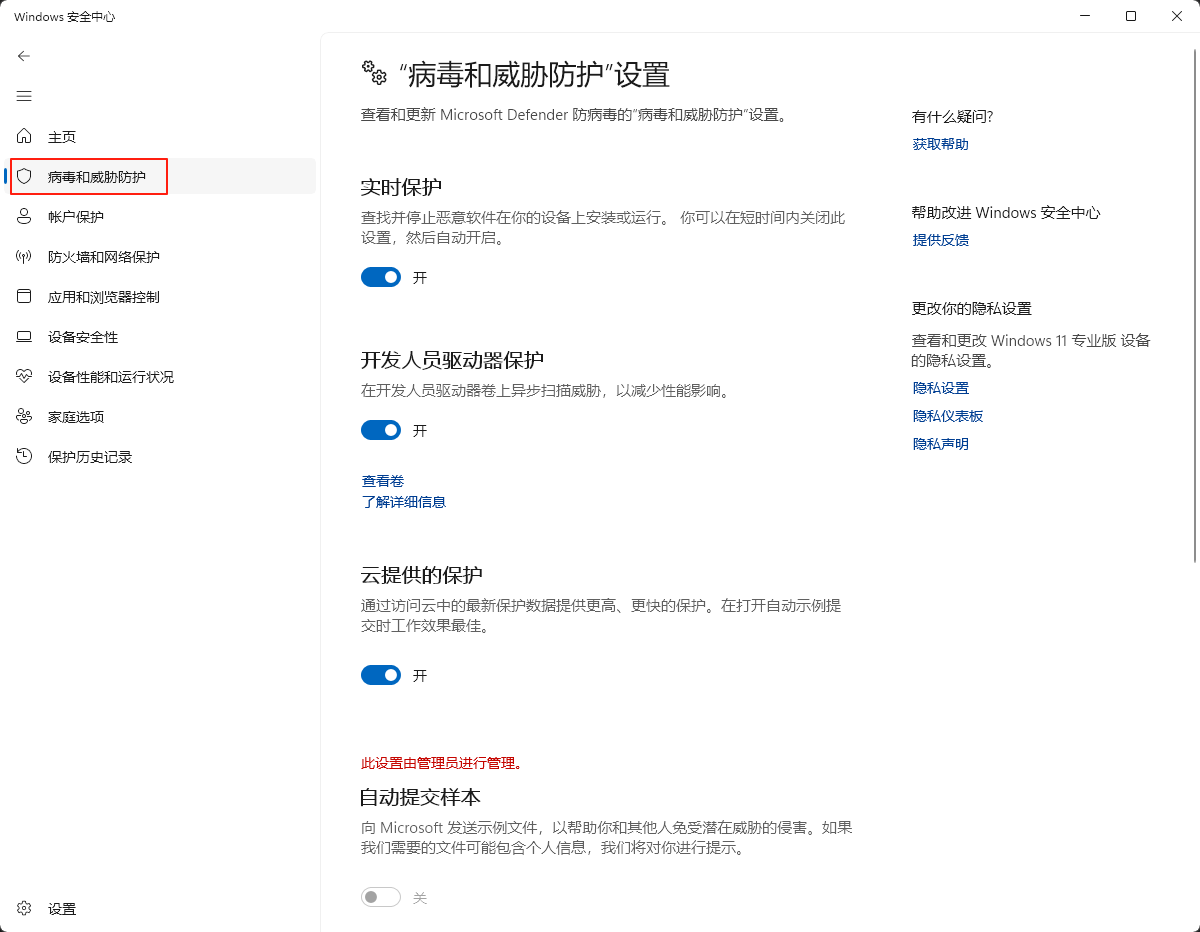Minimize the Windows 安全中心 window
Screen dimensions: 1200x932
[1085, 16]
